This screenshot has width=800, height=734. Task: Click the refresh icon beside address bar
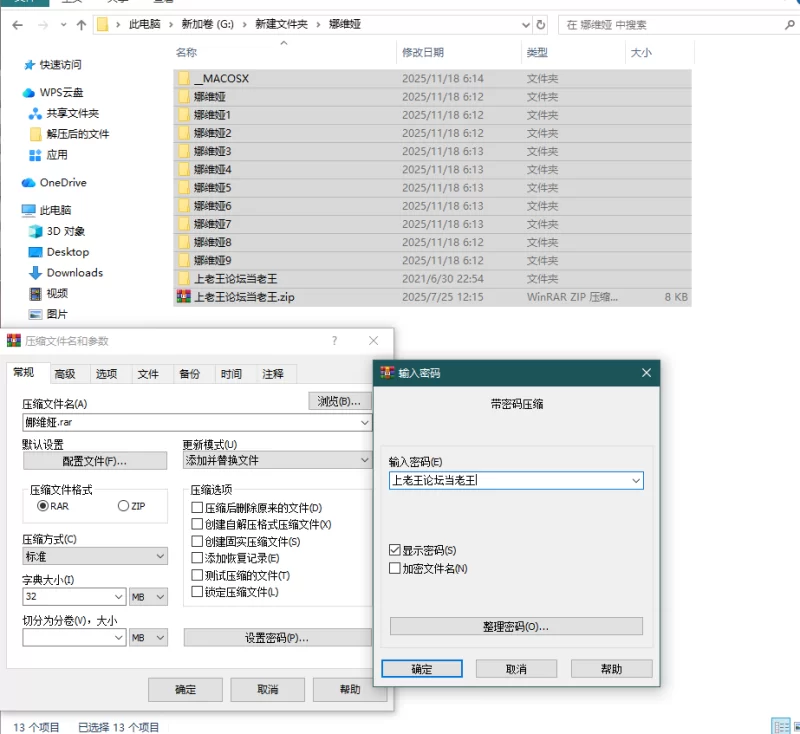point(541,24)
